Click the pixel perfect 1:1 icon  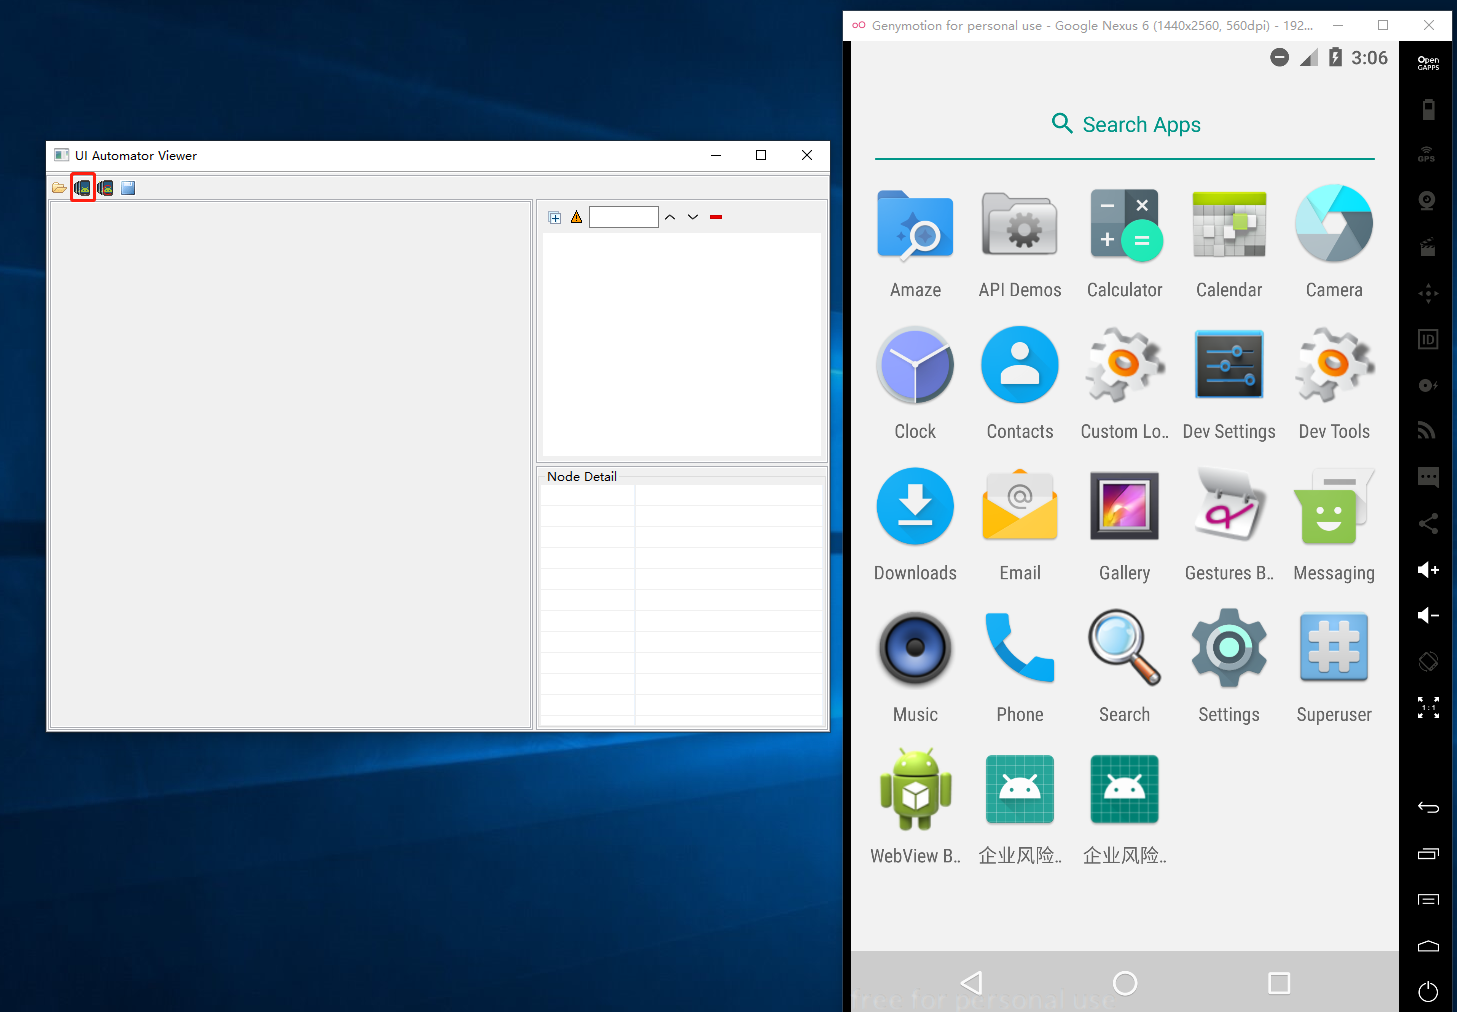1428,707
